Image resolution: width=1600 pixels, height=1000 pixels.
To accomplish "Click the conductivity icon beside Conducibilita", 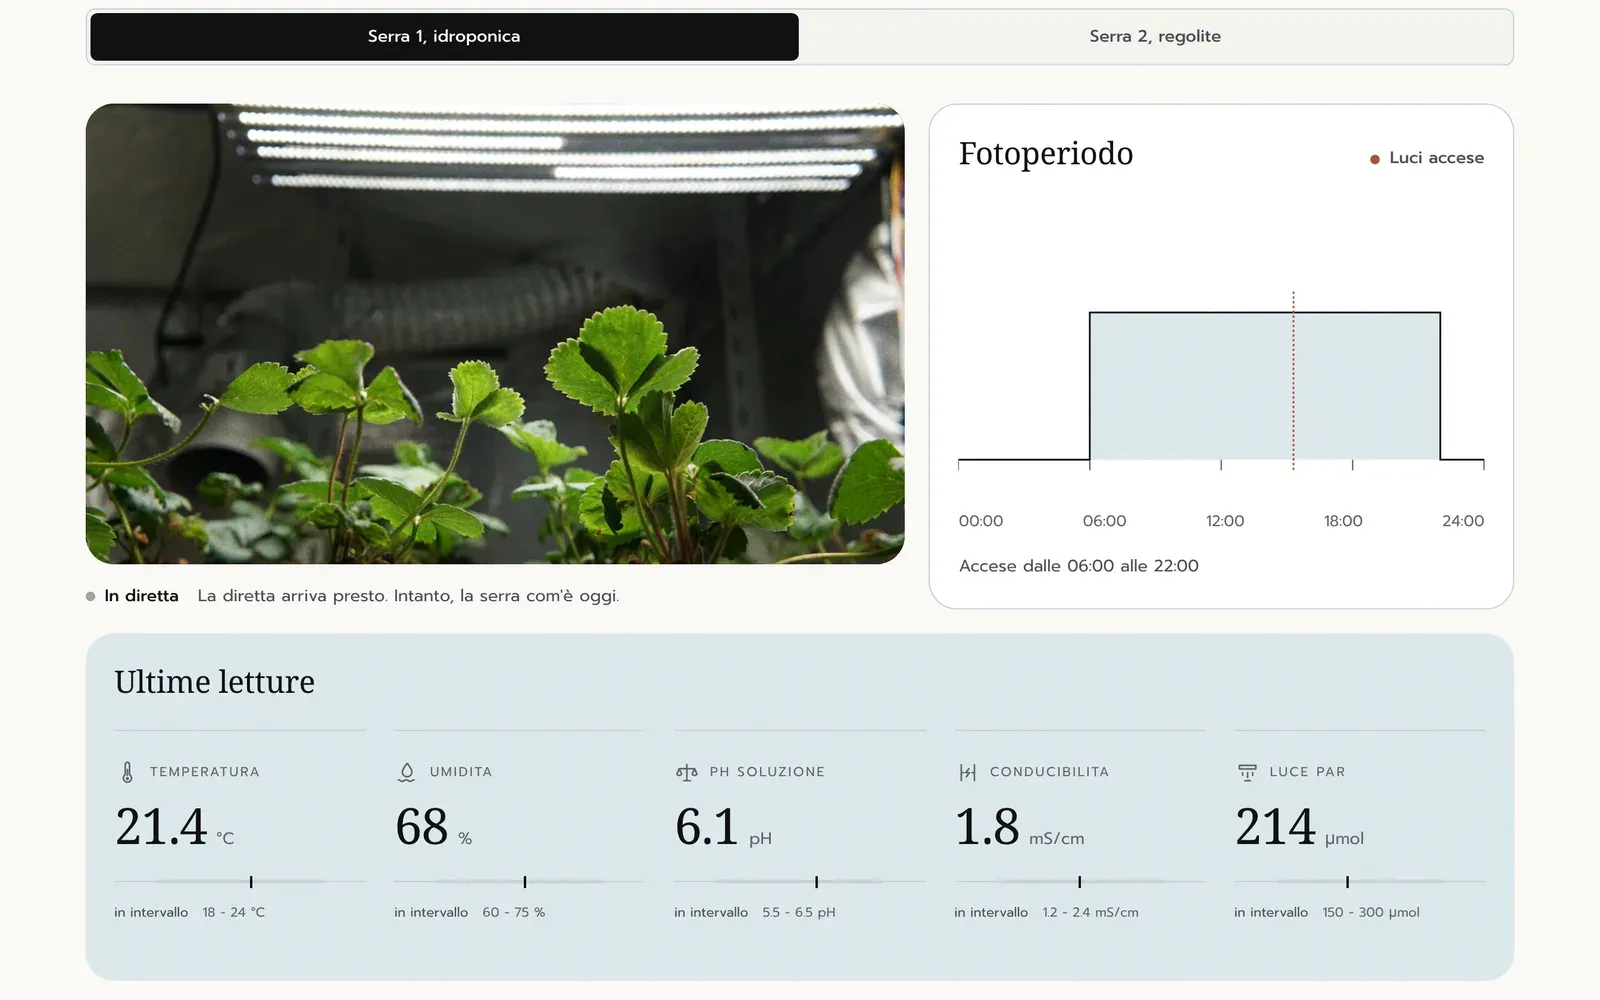I will point(967,772).
